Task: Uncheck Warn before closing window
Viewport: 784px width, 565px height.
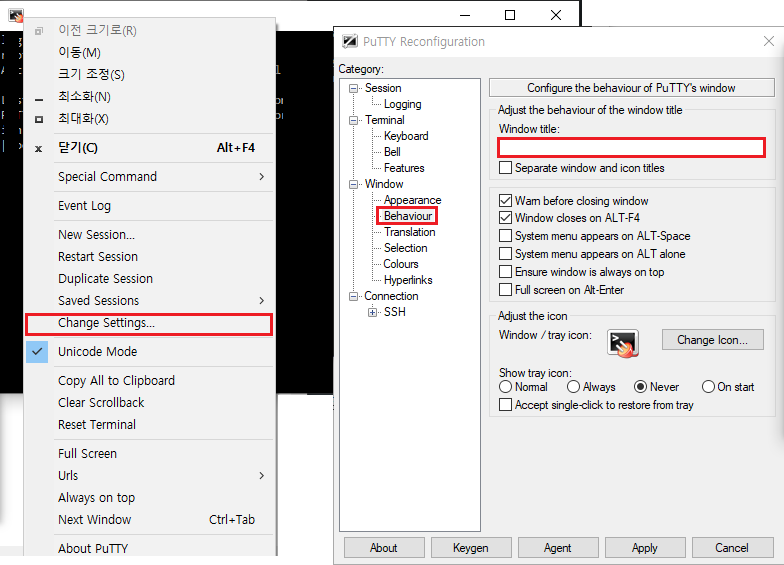Action: [x=506, y=200]
